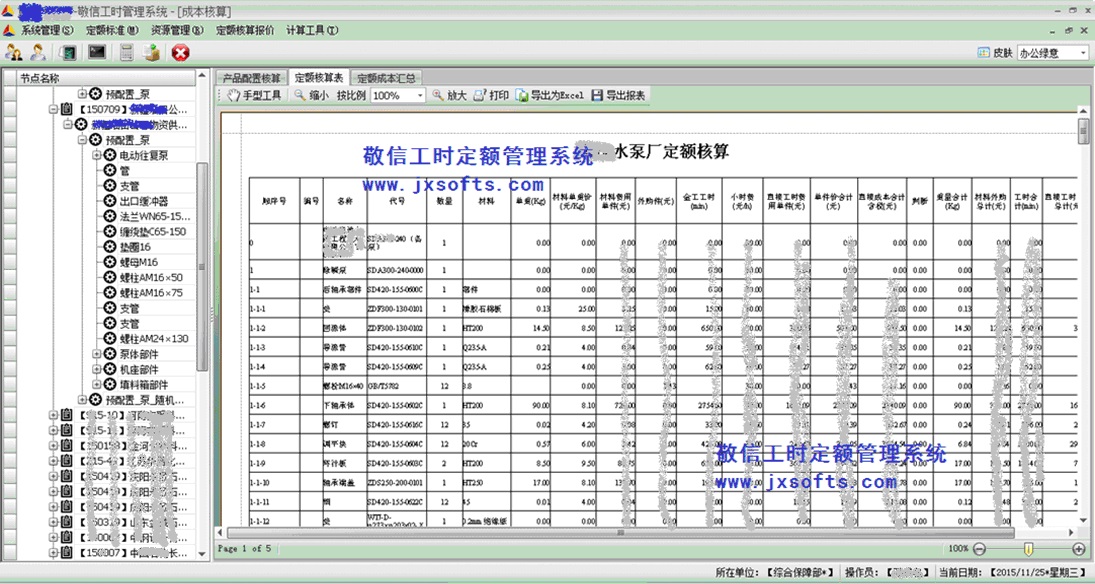Click the gear icon beside 缠绕垫C65-150
The width and height of the screenshot is (1095, 584).
[x=110, y=231]
